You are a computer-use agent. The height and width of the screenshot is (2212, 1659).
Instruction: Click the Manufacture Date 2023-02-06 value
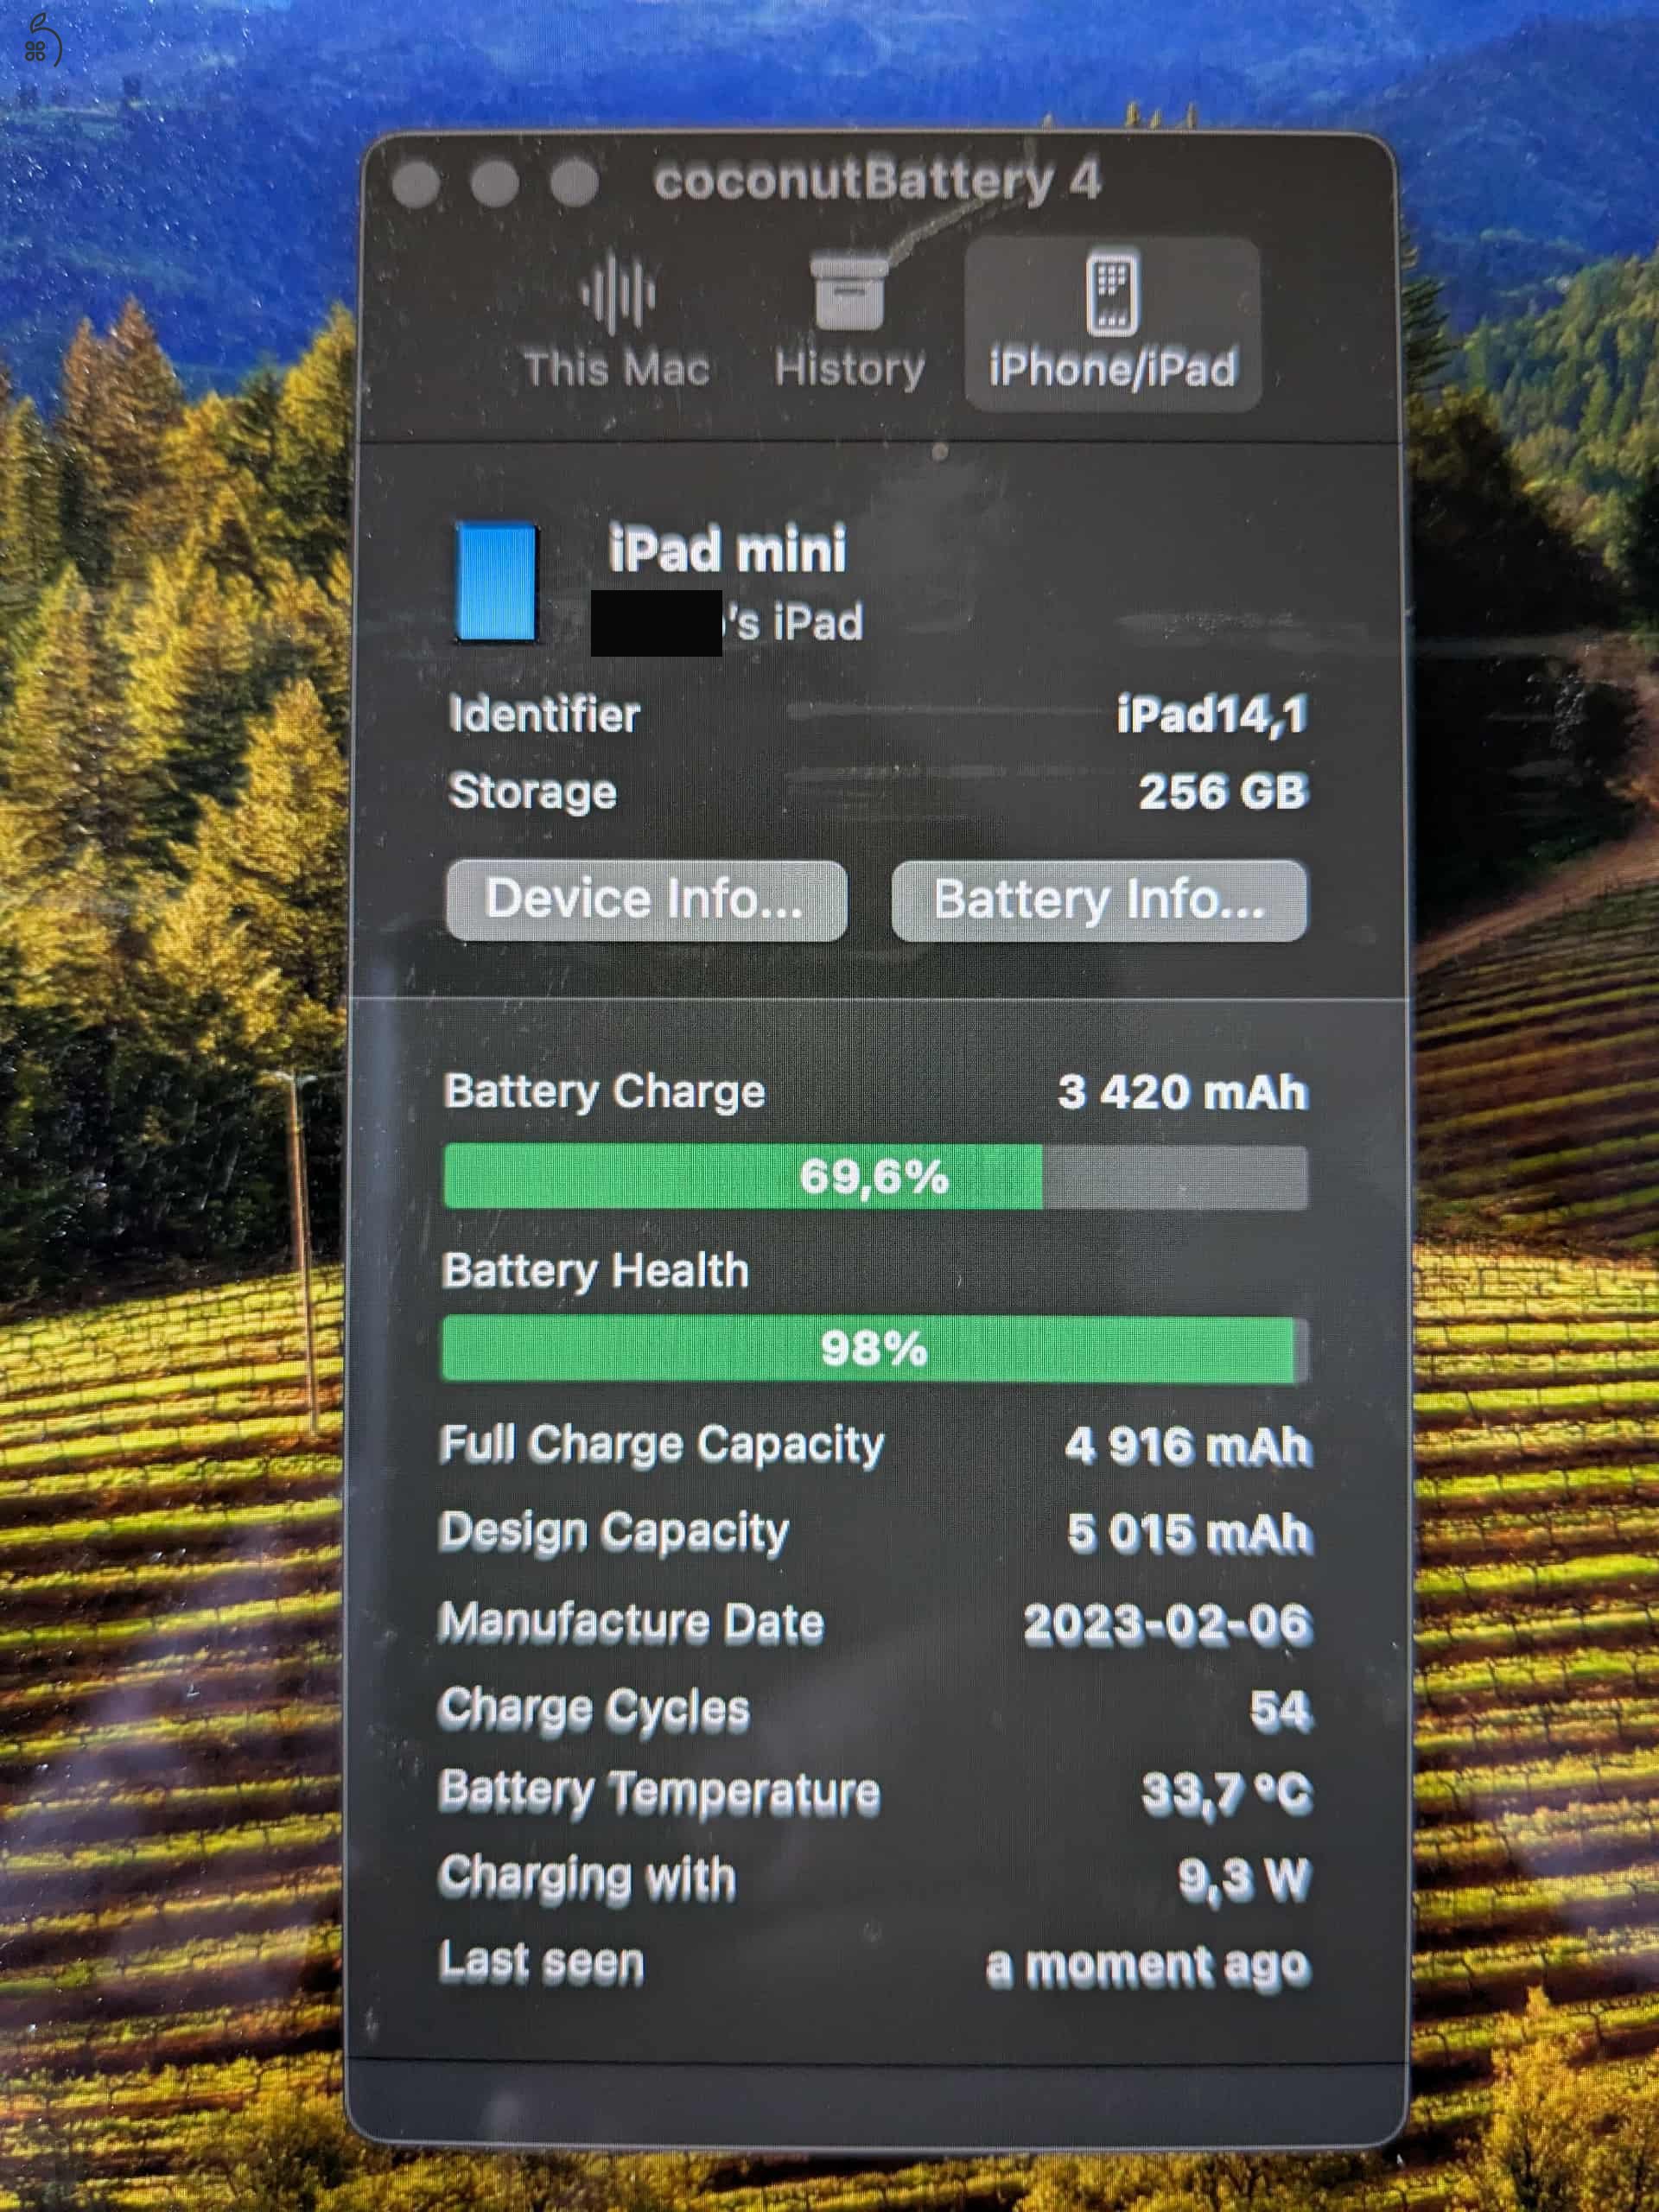point(1167,1624)
